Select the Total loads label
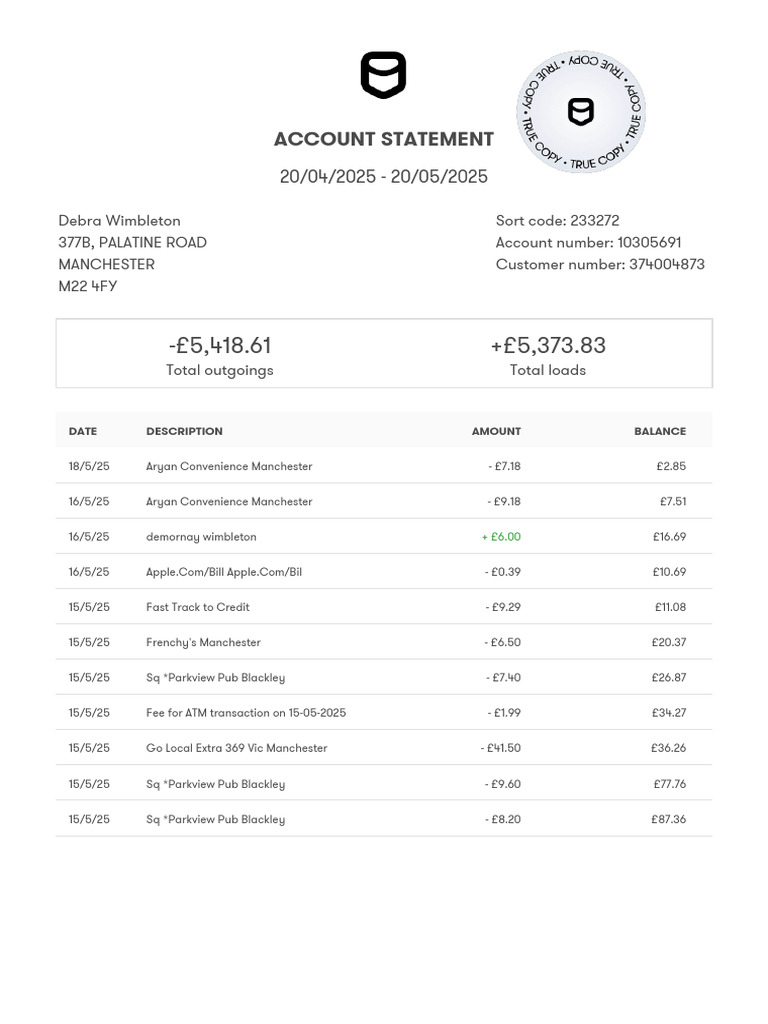Screen dimensions: 768x1024 point(548,370)
